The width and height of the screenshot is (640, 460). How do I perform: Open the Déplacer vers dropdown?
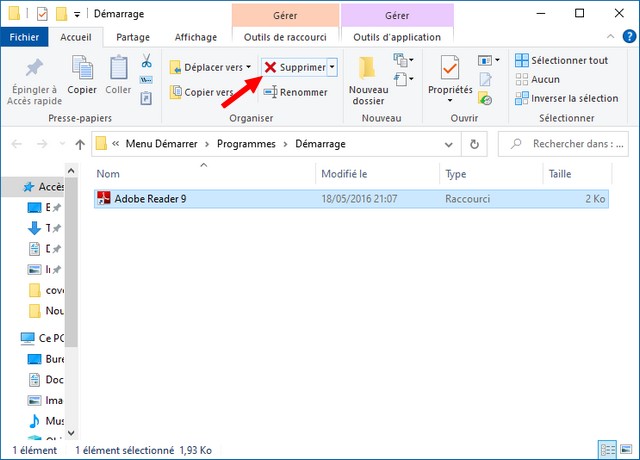coord(210,67)
